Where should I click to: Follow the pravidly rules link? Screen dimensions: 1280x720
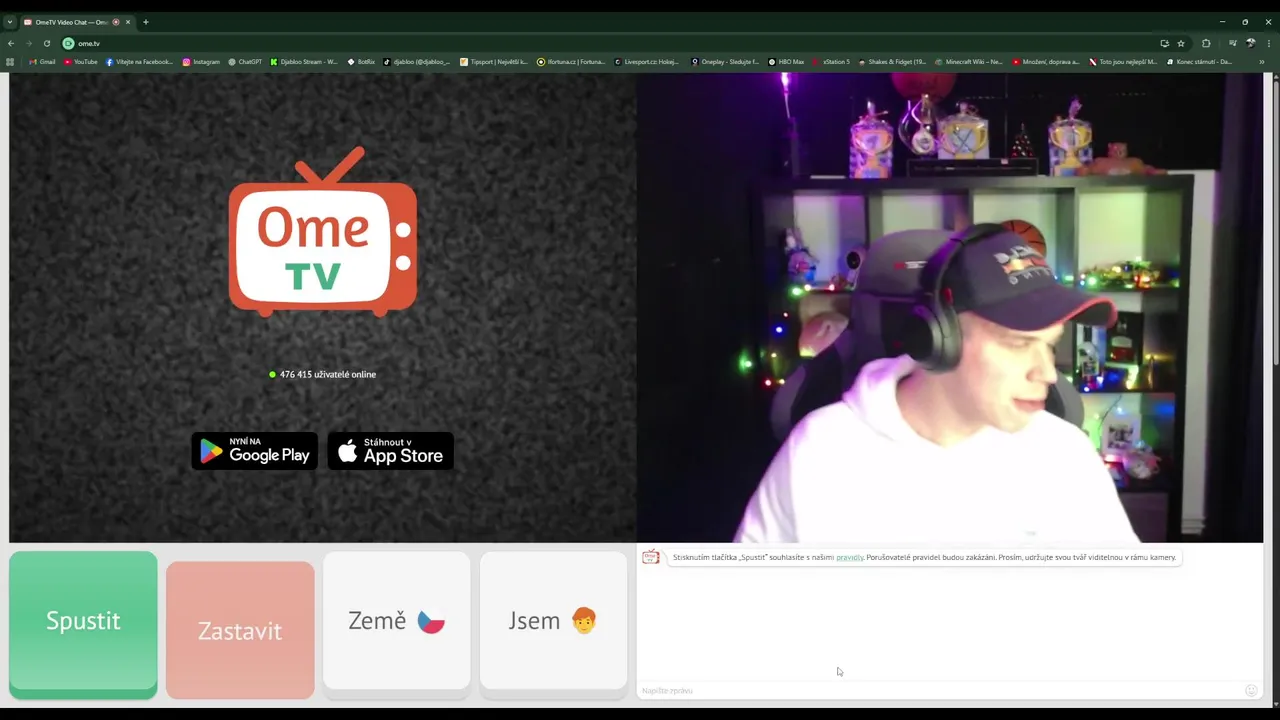pos(850,557)
